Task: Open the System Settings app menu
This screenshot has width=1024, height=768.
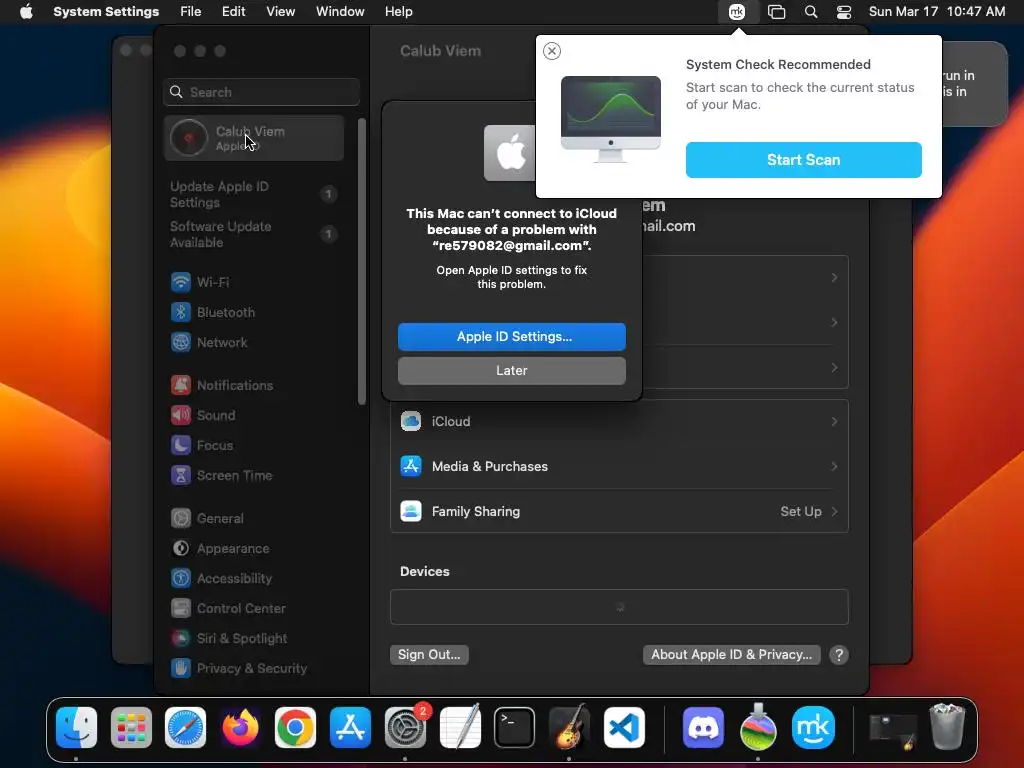Action: click(x=106, y=12)
